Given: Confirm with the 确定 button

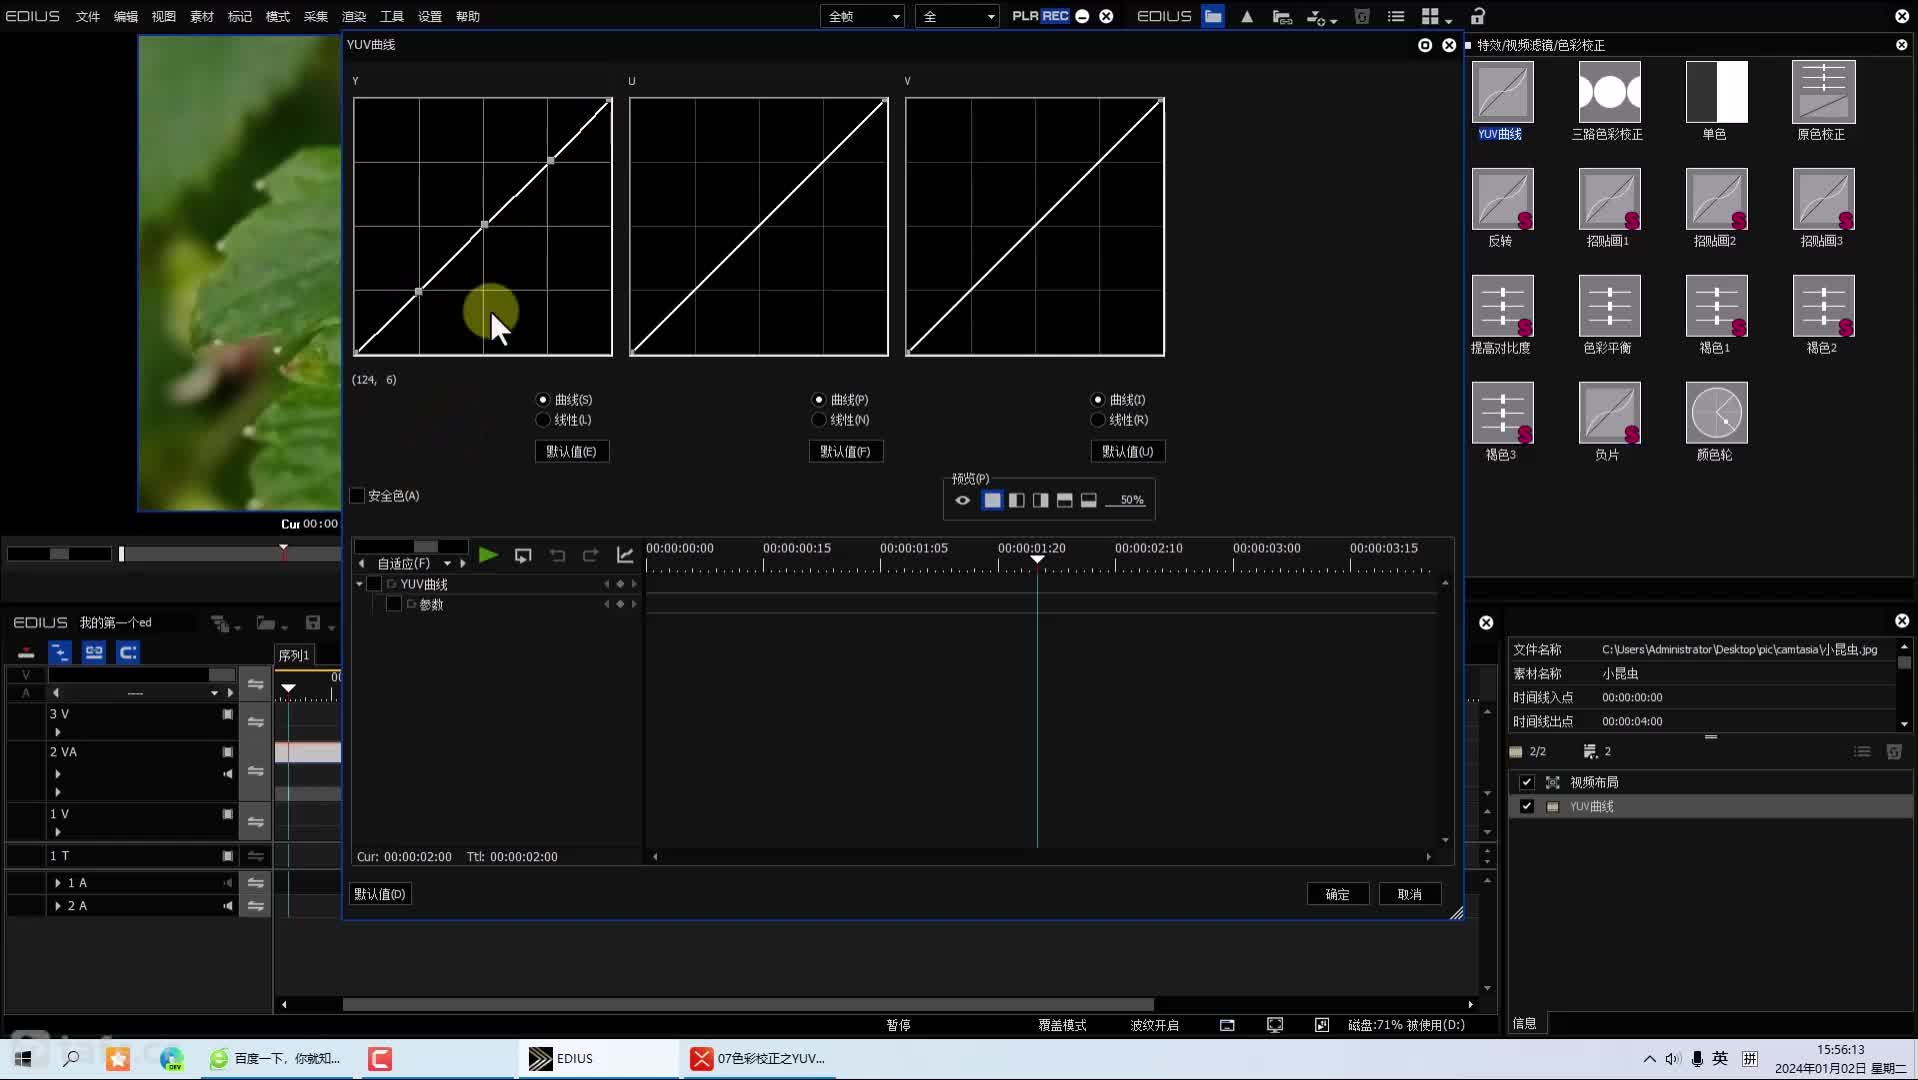Looking at the screenshot, I should tap(1338, 894).
